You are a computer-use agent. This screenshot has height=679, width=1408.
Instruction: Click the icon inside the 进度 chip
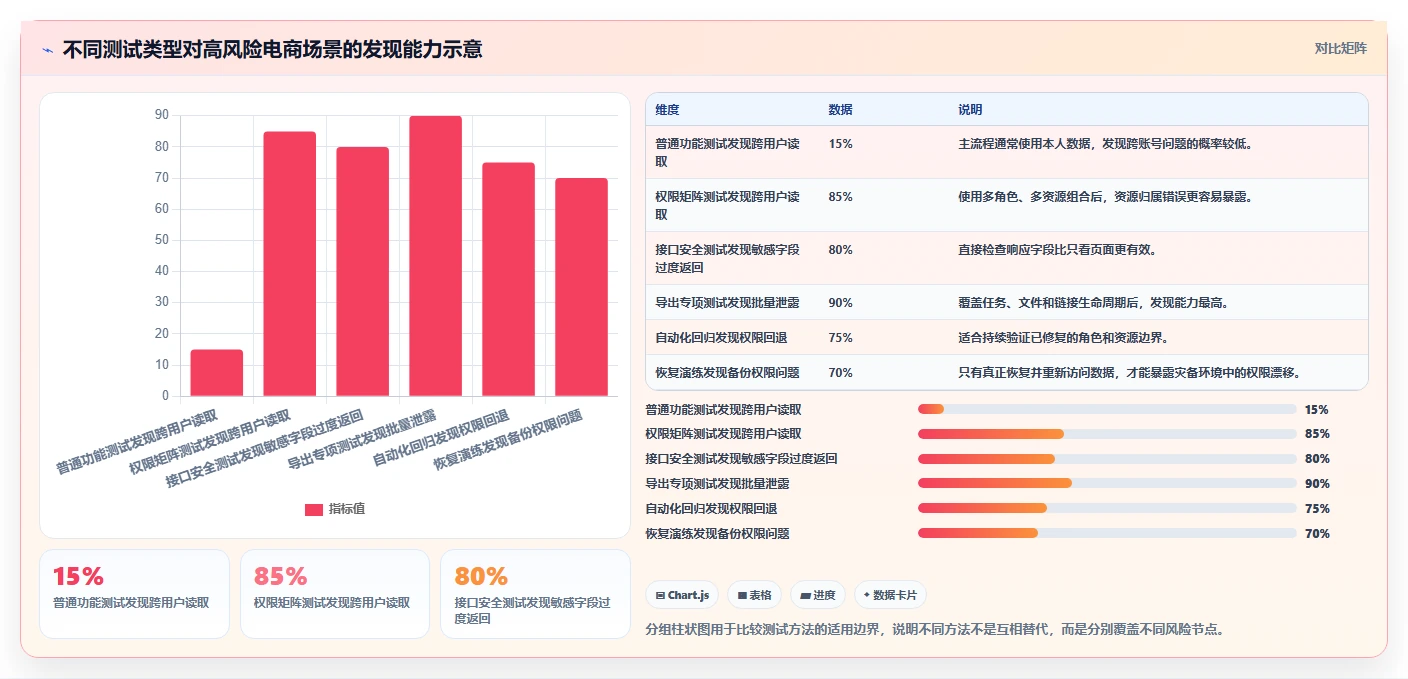tap(805, 595)
